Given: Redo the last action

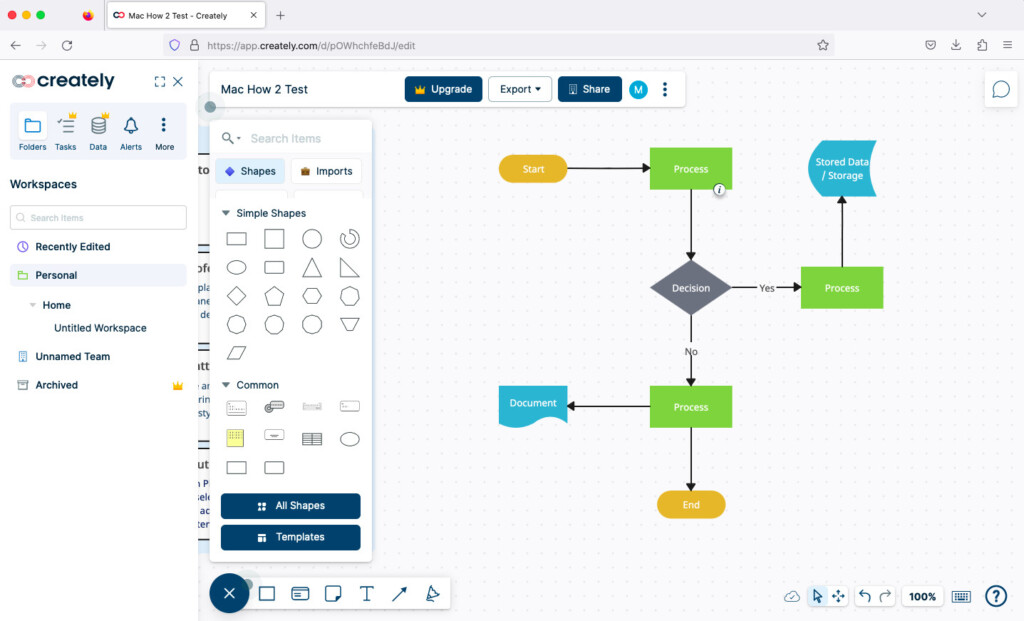Looking at the screenshot, I should (886, 596).
